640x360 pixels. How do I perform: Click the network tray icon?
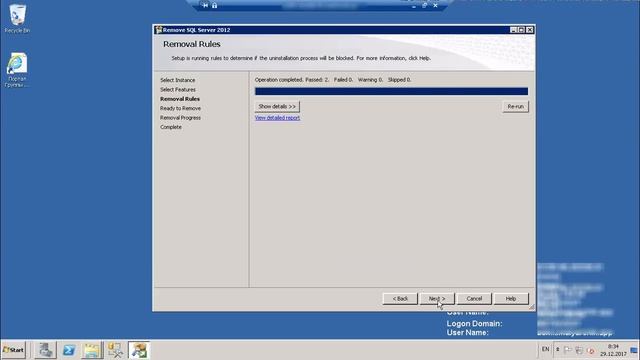tap(579, 350)
